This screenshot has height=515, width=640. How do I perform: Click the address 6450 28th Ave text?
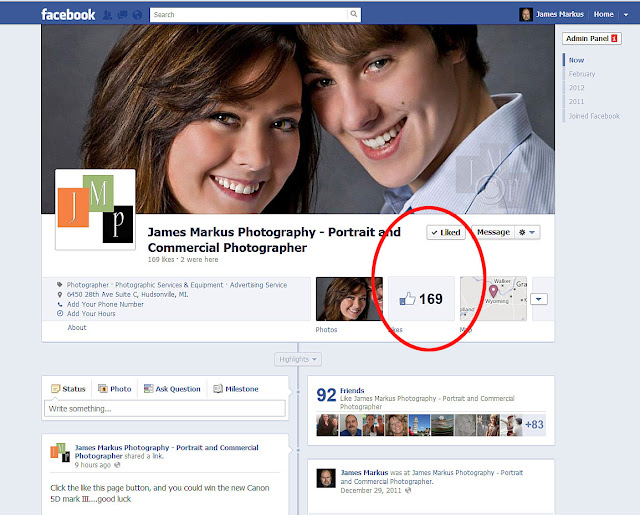(x=127, y=294)
